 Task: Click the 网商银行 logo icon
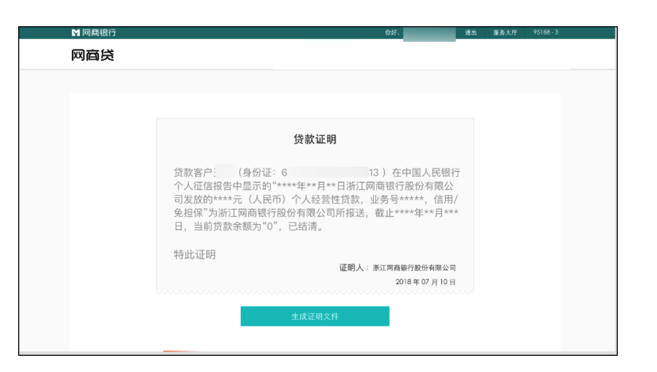pos(75,33)
